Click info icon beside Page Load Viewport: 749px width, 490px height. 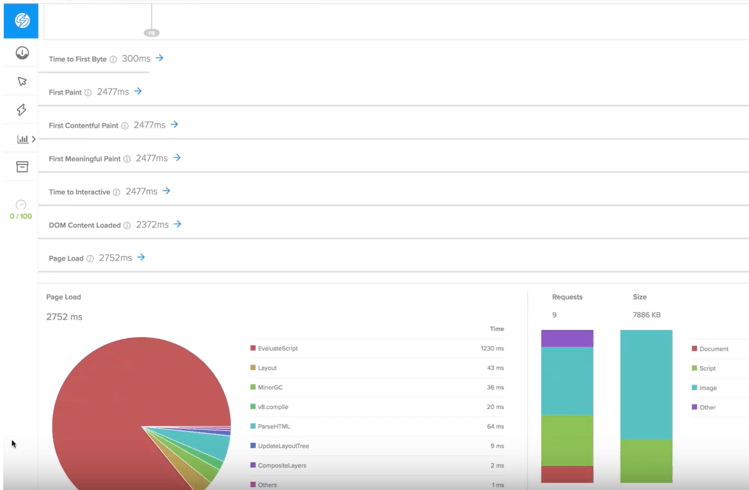[90, 258]
